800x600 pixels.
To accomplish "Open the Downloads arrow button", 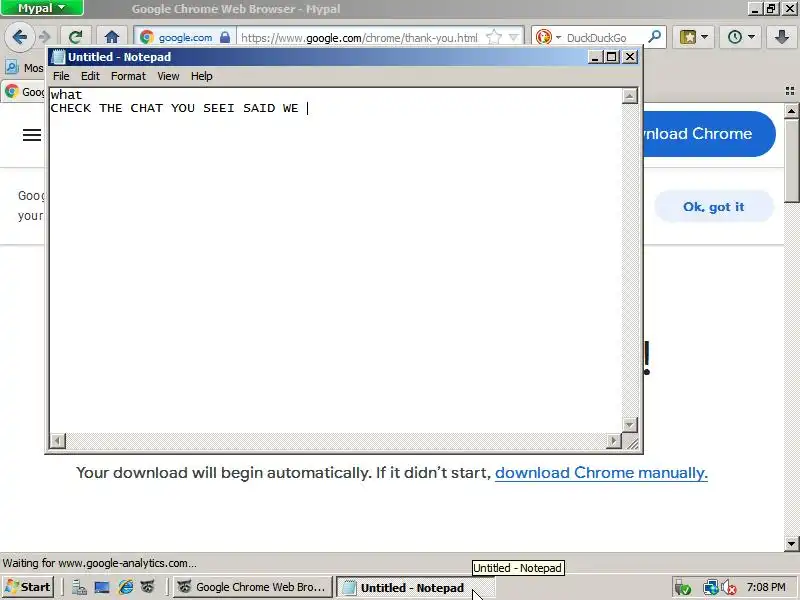I will (781, 37).
